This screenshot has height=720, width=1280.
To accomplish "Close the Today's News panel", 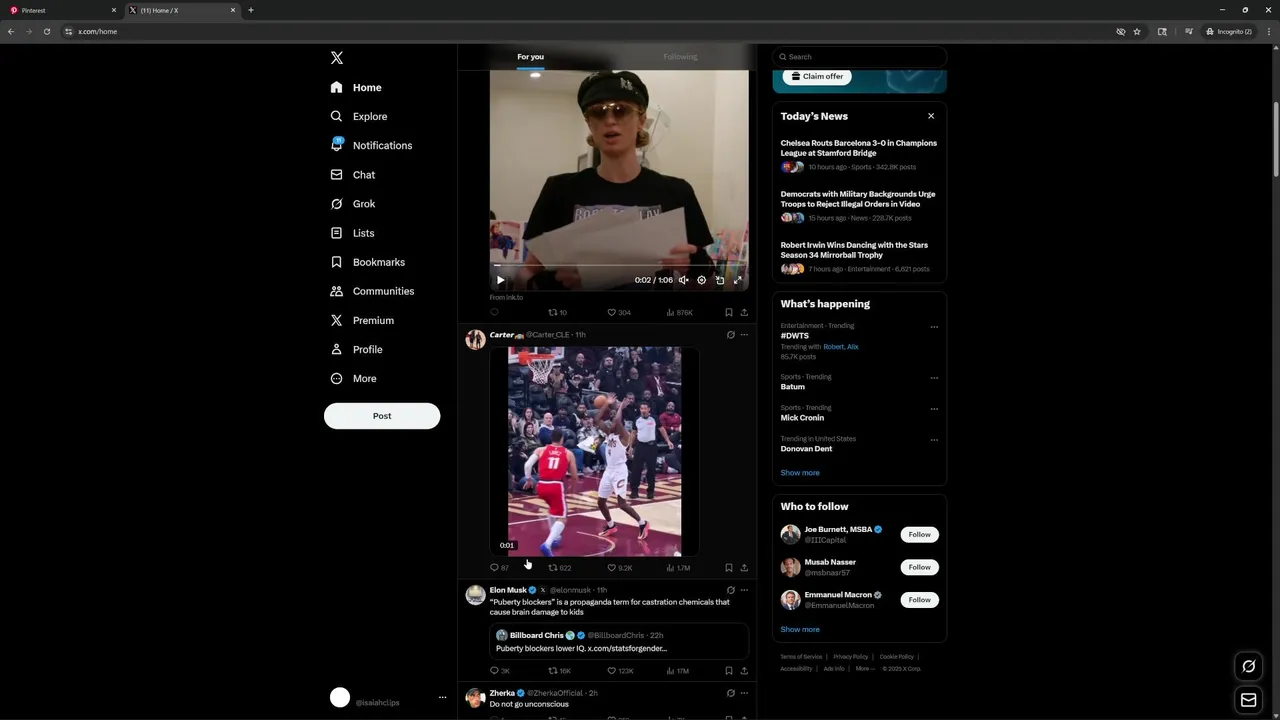I will pos(931,116).
